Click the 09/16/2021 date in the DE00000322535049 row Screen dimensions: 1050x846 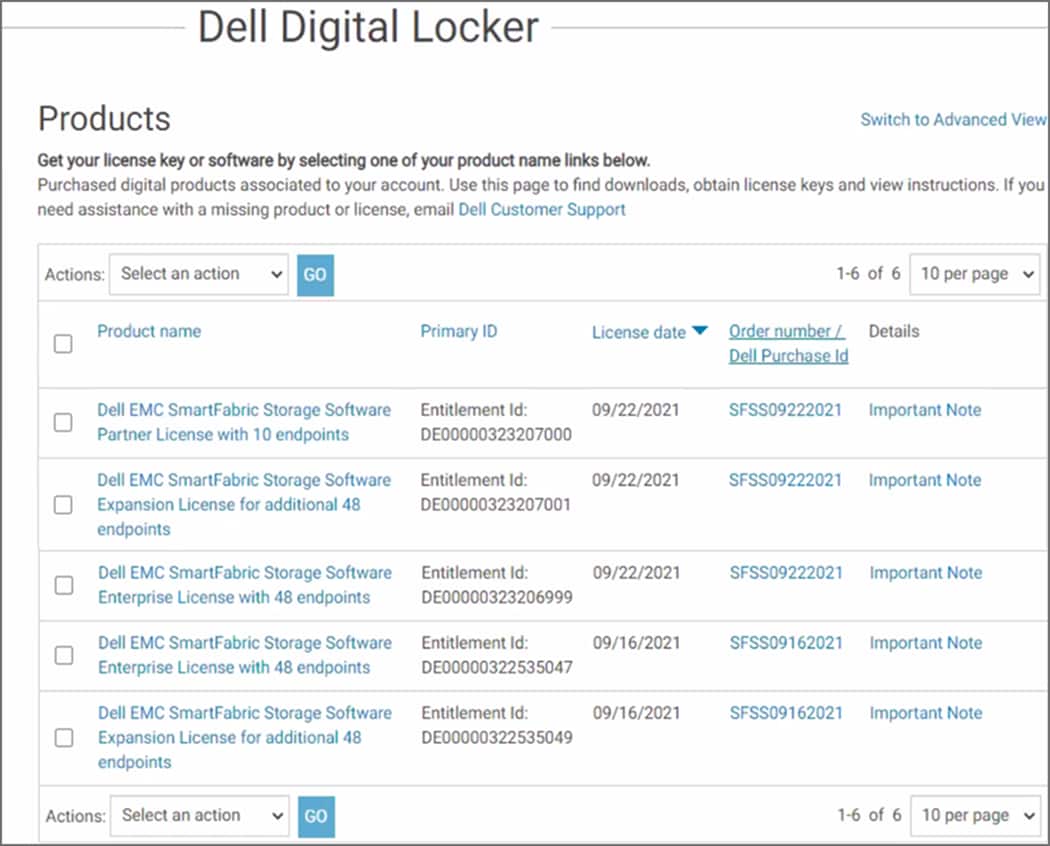(636, 713)
